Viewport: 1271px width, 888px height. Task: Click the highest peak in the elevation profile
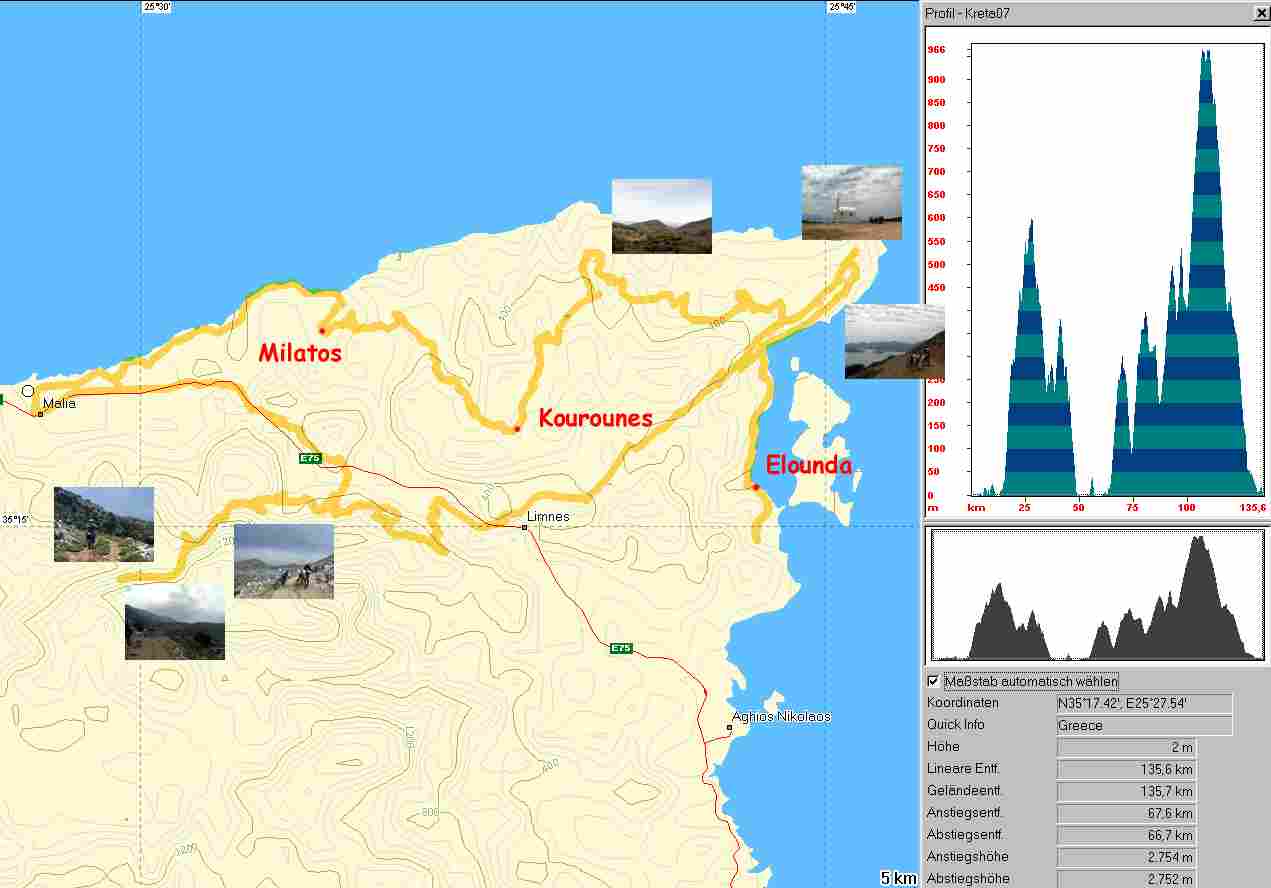1206,54
